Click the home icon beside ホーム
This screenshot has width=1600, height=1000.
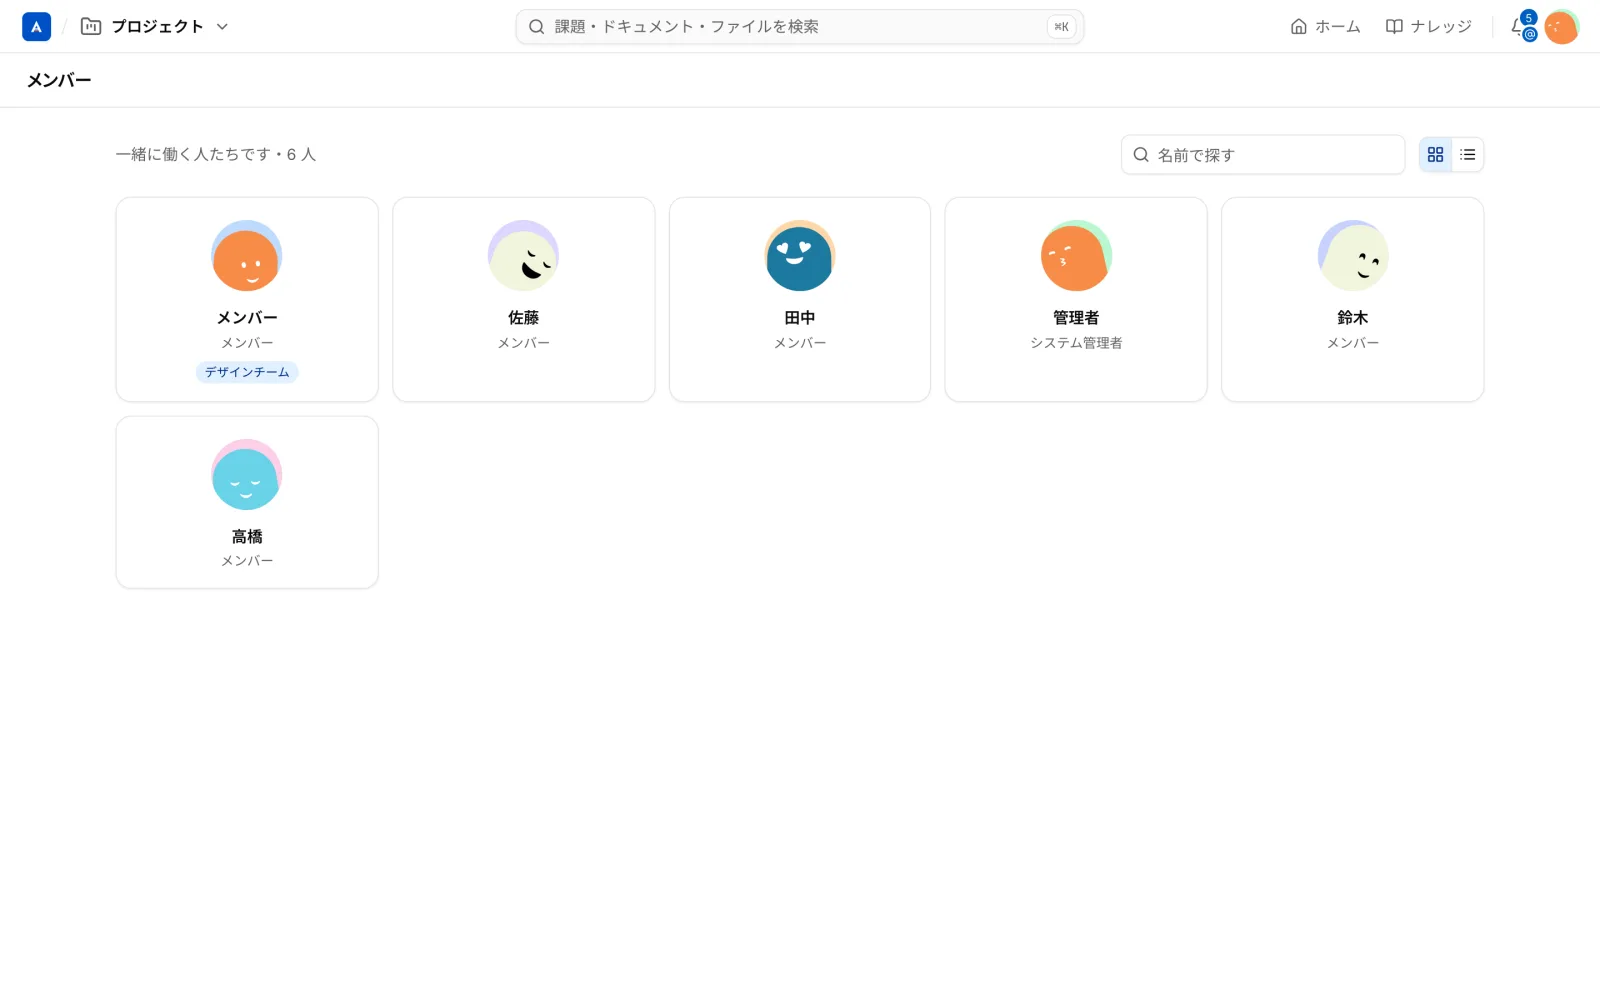(x=1298, y=27)
